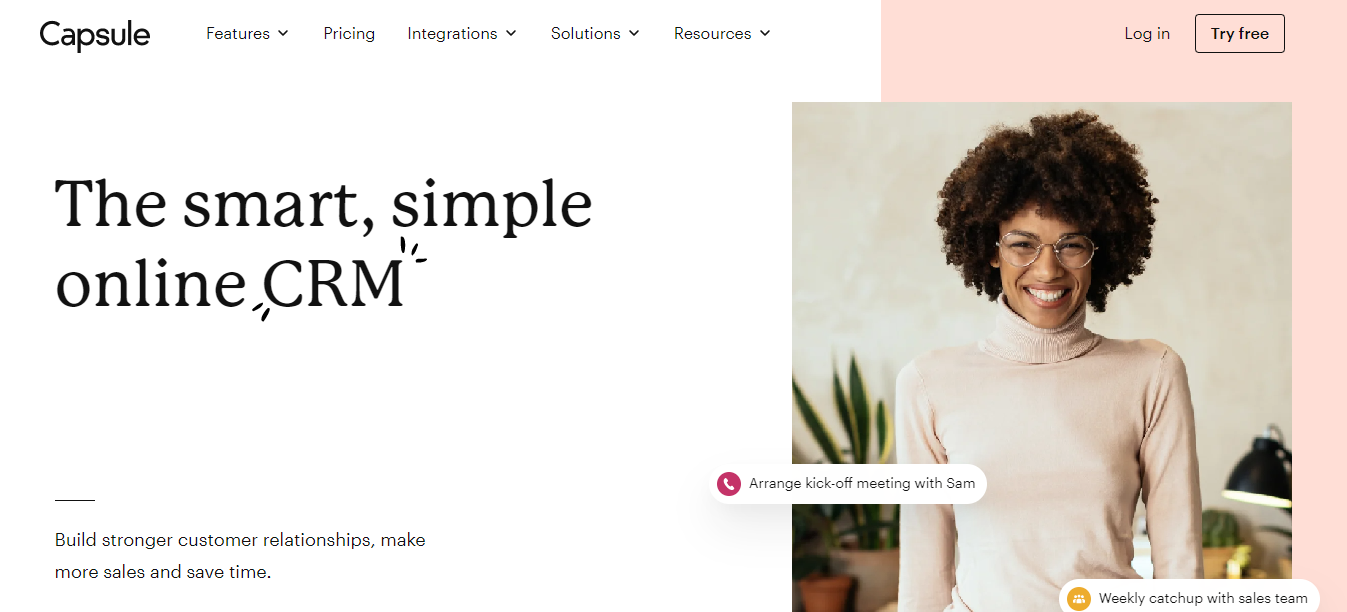This screenshot has height=612, width=1347.
Task: Click the sparkle accent mark above CRM
Action: click(x=412, y=251)
